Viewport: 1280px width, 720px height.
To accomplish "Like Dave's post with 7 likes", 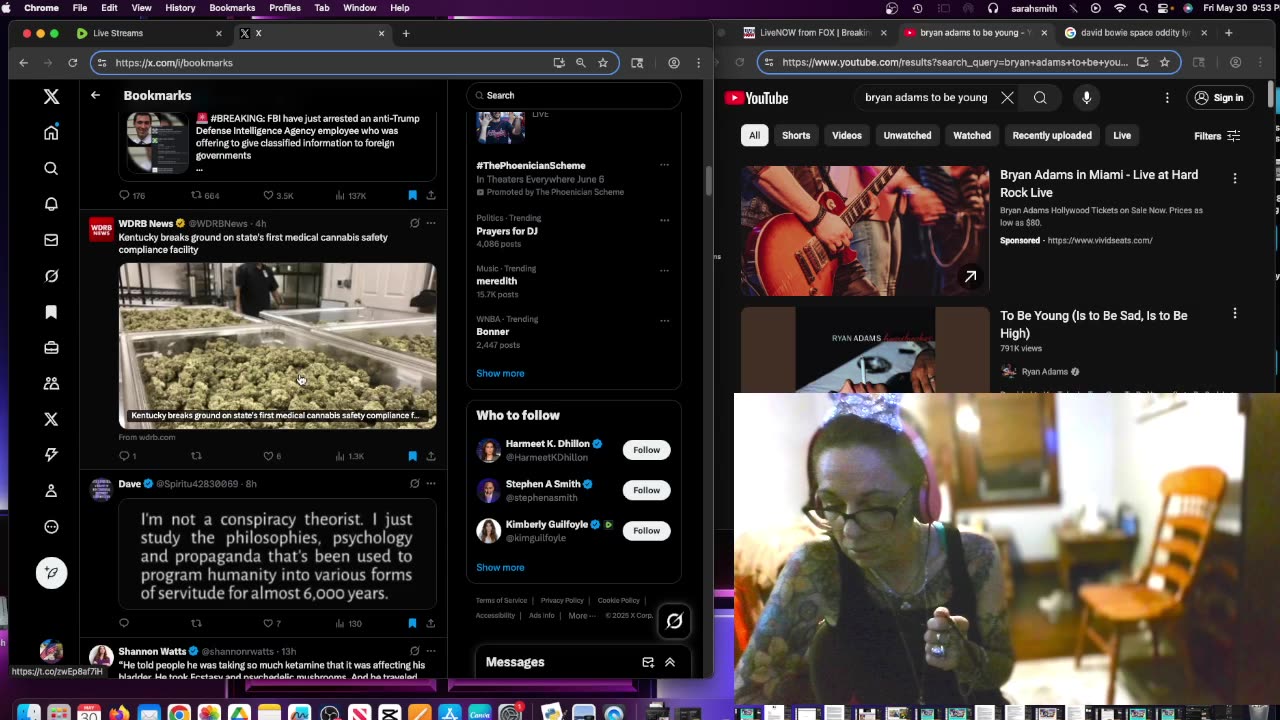I will point(271,623).
